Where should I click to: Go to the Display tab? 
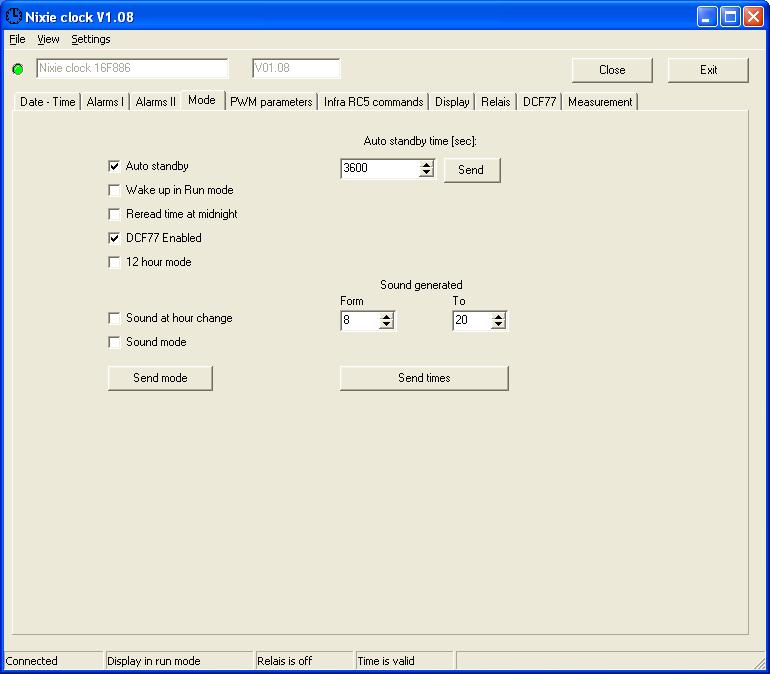point(452,102)
